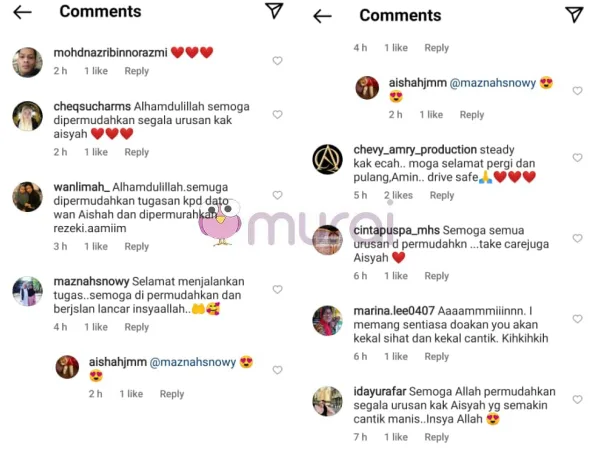The height and width of the screenshot is (450, 600).
Task: Reply to wanlimah_ comment
Action: point(137,246)
